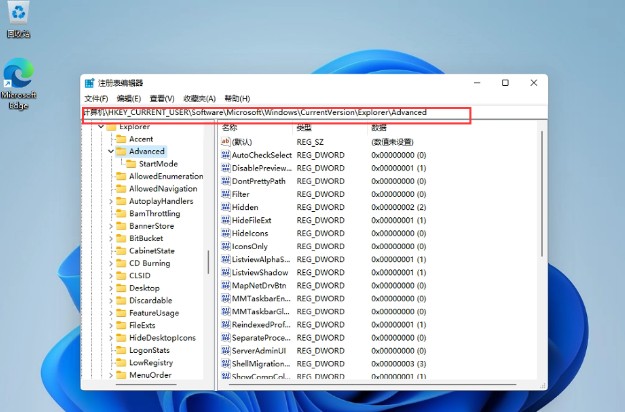The width and height of the screenshot is (625, 412).
Task: Click the REG_SZ type cell
Action: coord(310,142)
